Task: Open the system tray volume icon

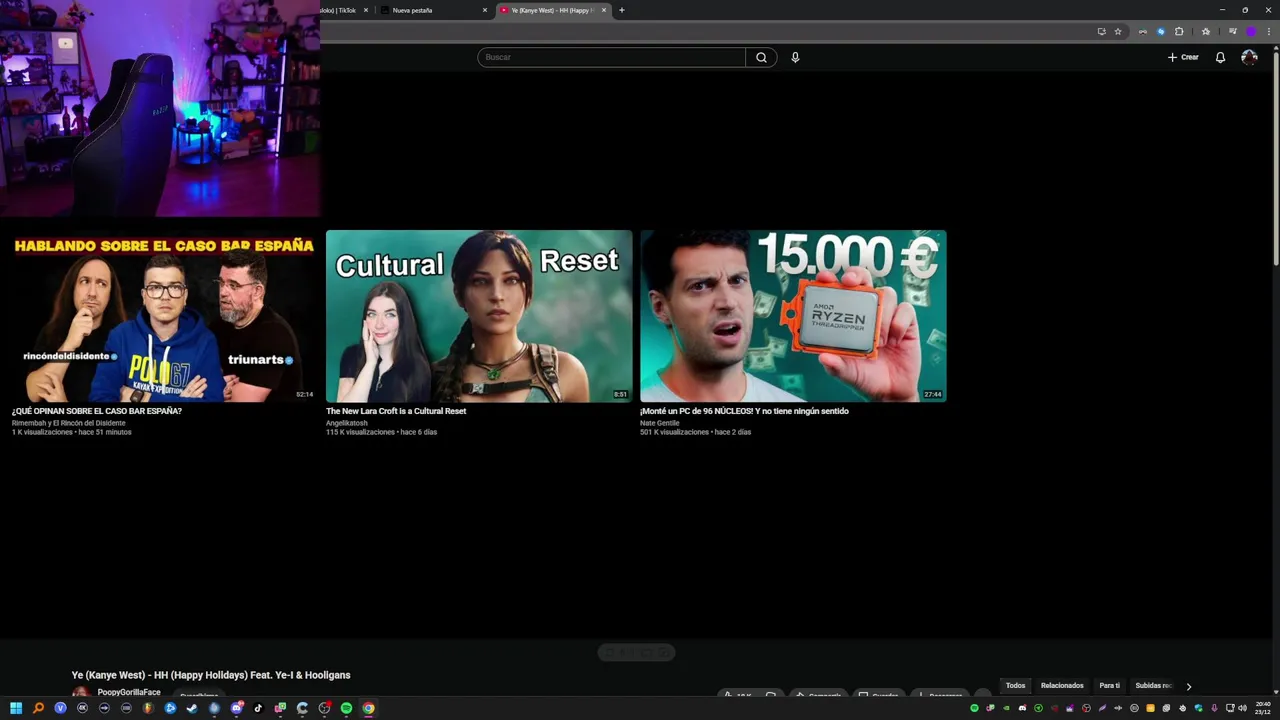Action: click(x=1243, y=708)
